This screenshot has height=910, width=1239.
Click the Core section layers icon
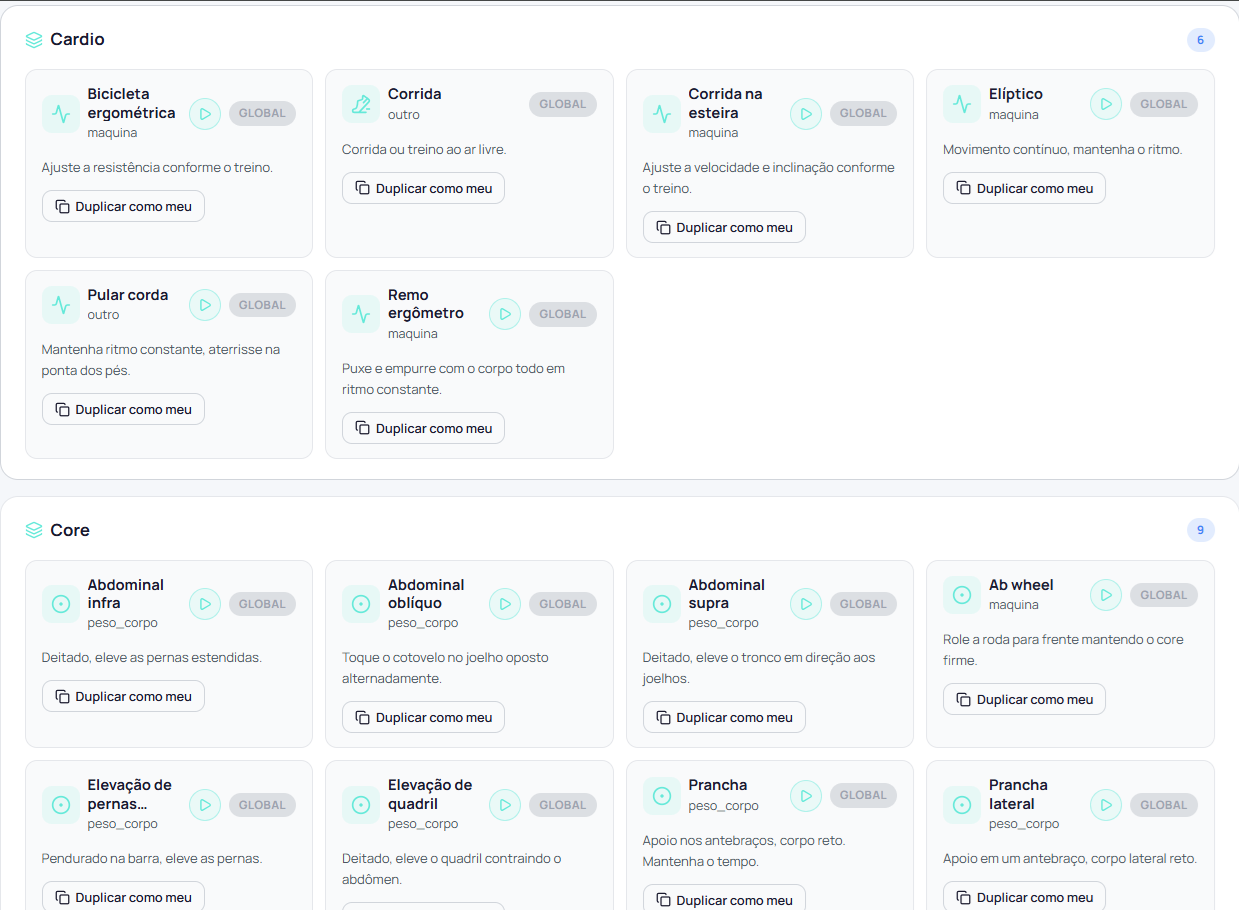34,530
